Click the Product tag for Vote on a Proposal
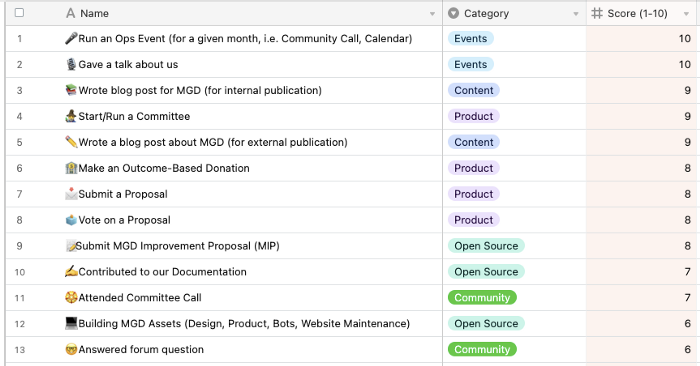This screenshot has height=366, width=700. (474, 220)
